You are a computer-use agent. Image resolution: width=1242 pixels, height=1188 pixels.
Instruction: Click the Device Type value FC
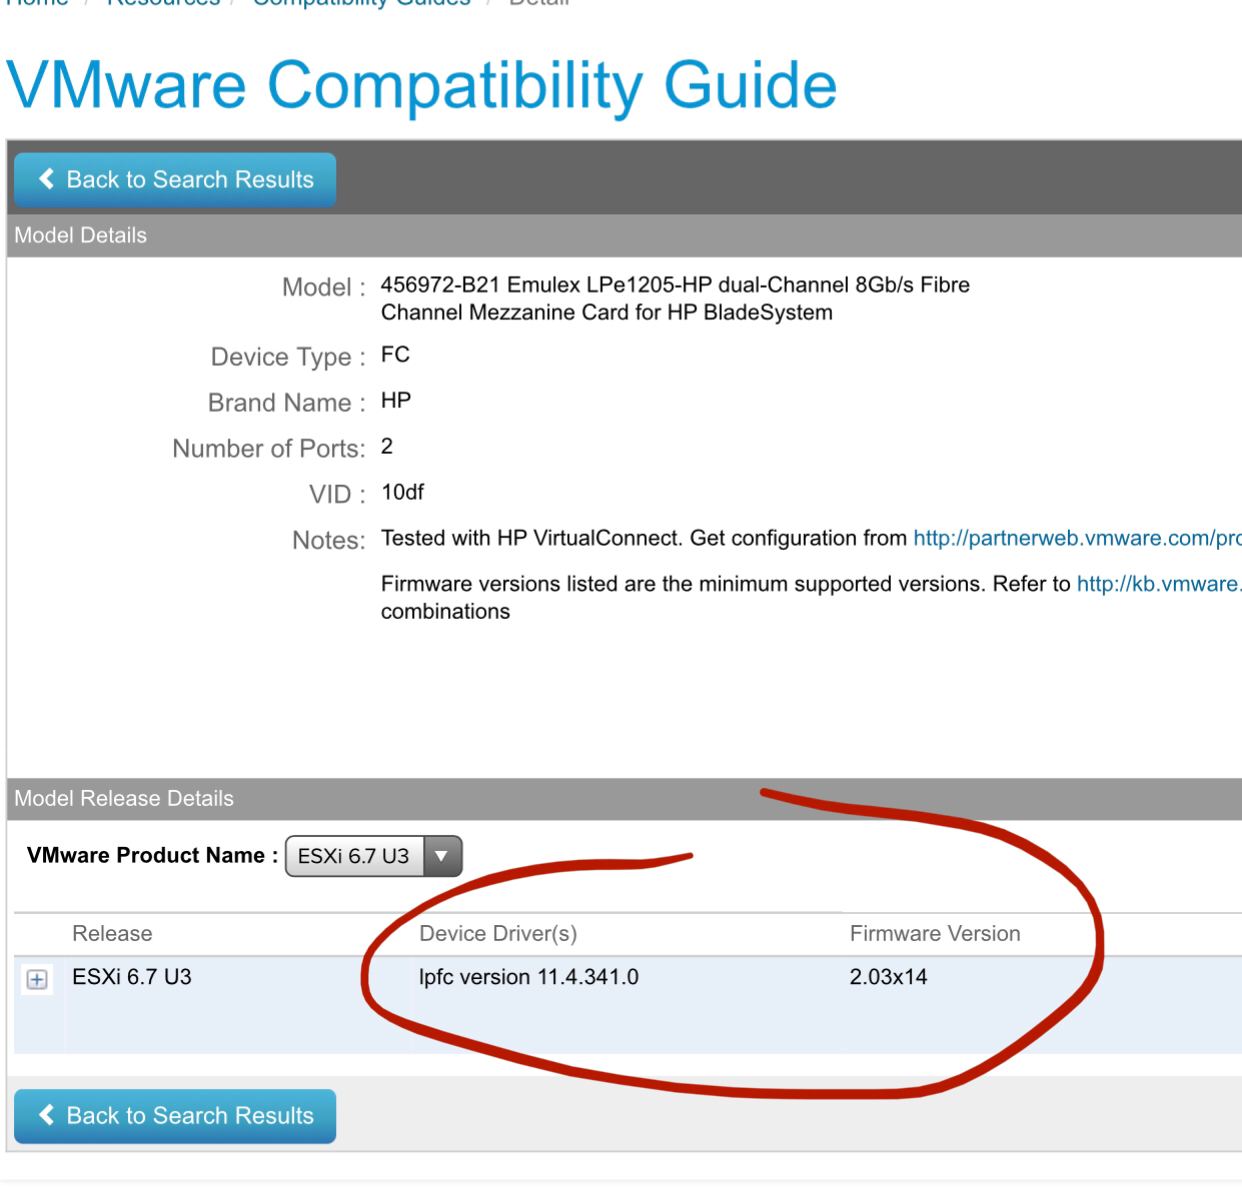[x=395, y=355]
